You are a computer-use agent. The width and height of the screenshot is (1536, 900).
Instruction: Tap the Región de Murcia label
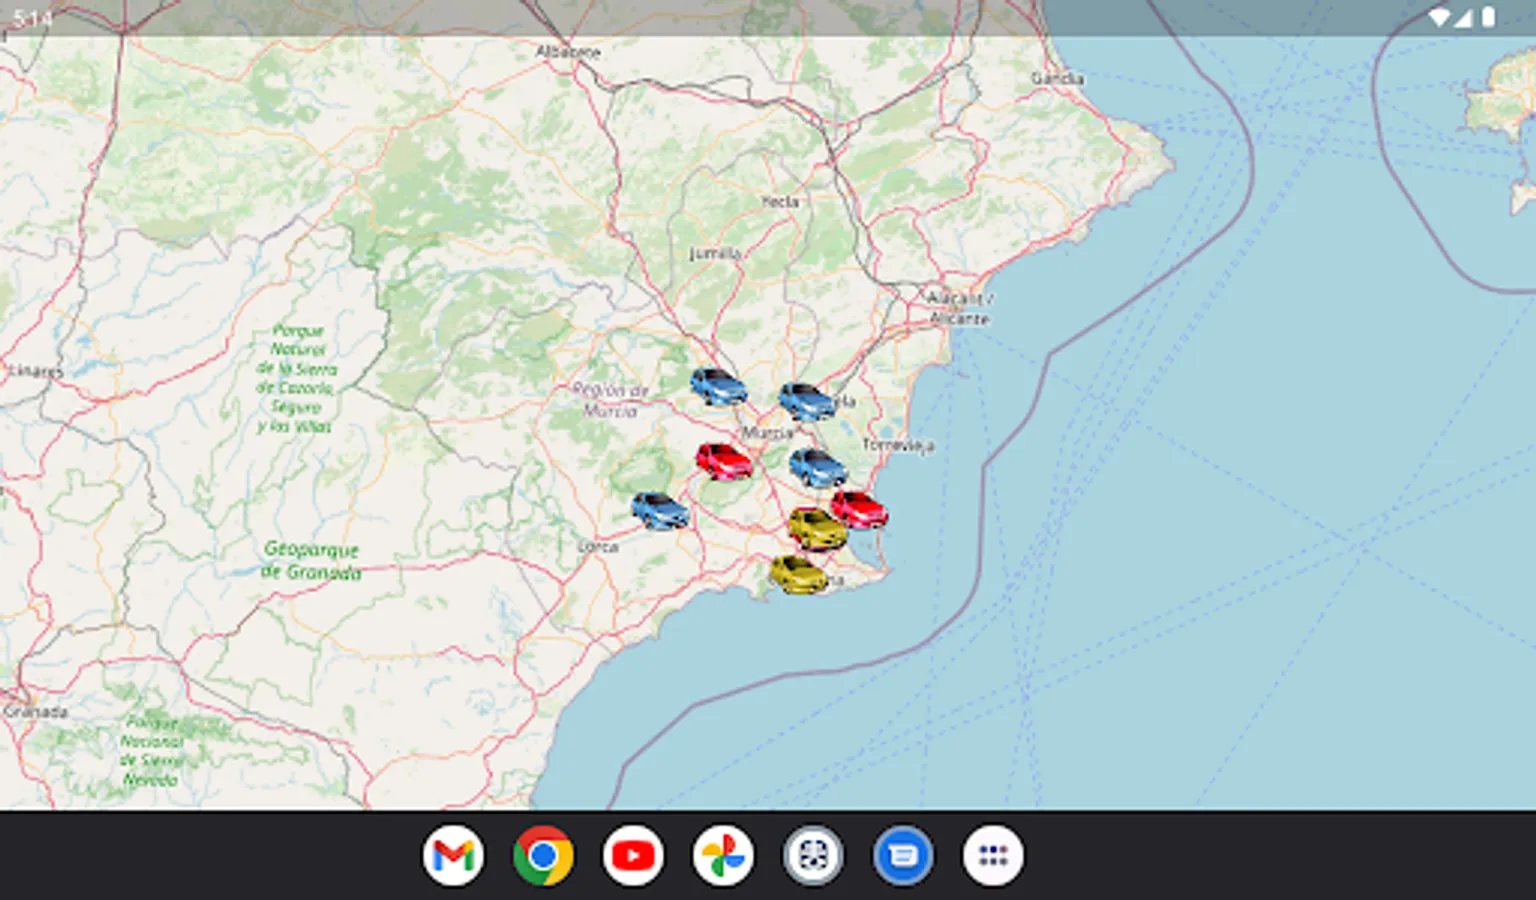[610, 400]
